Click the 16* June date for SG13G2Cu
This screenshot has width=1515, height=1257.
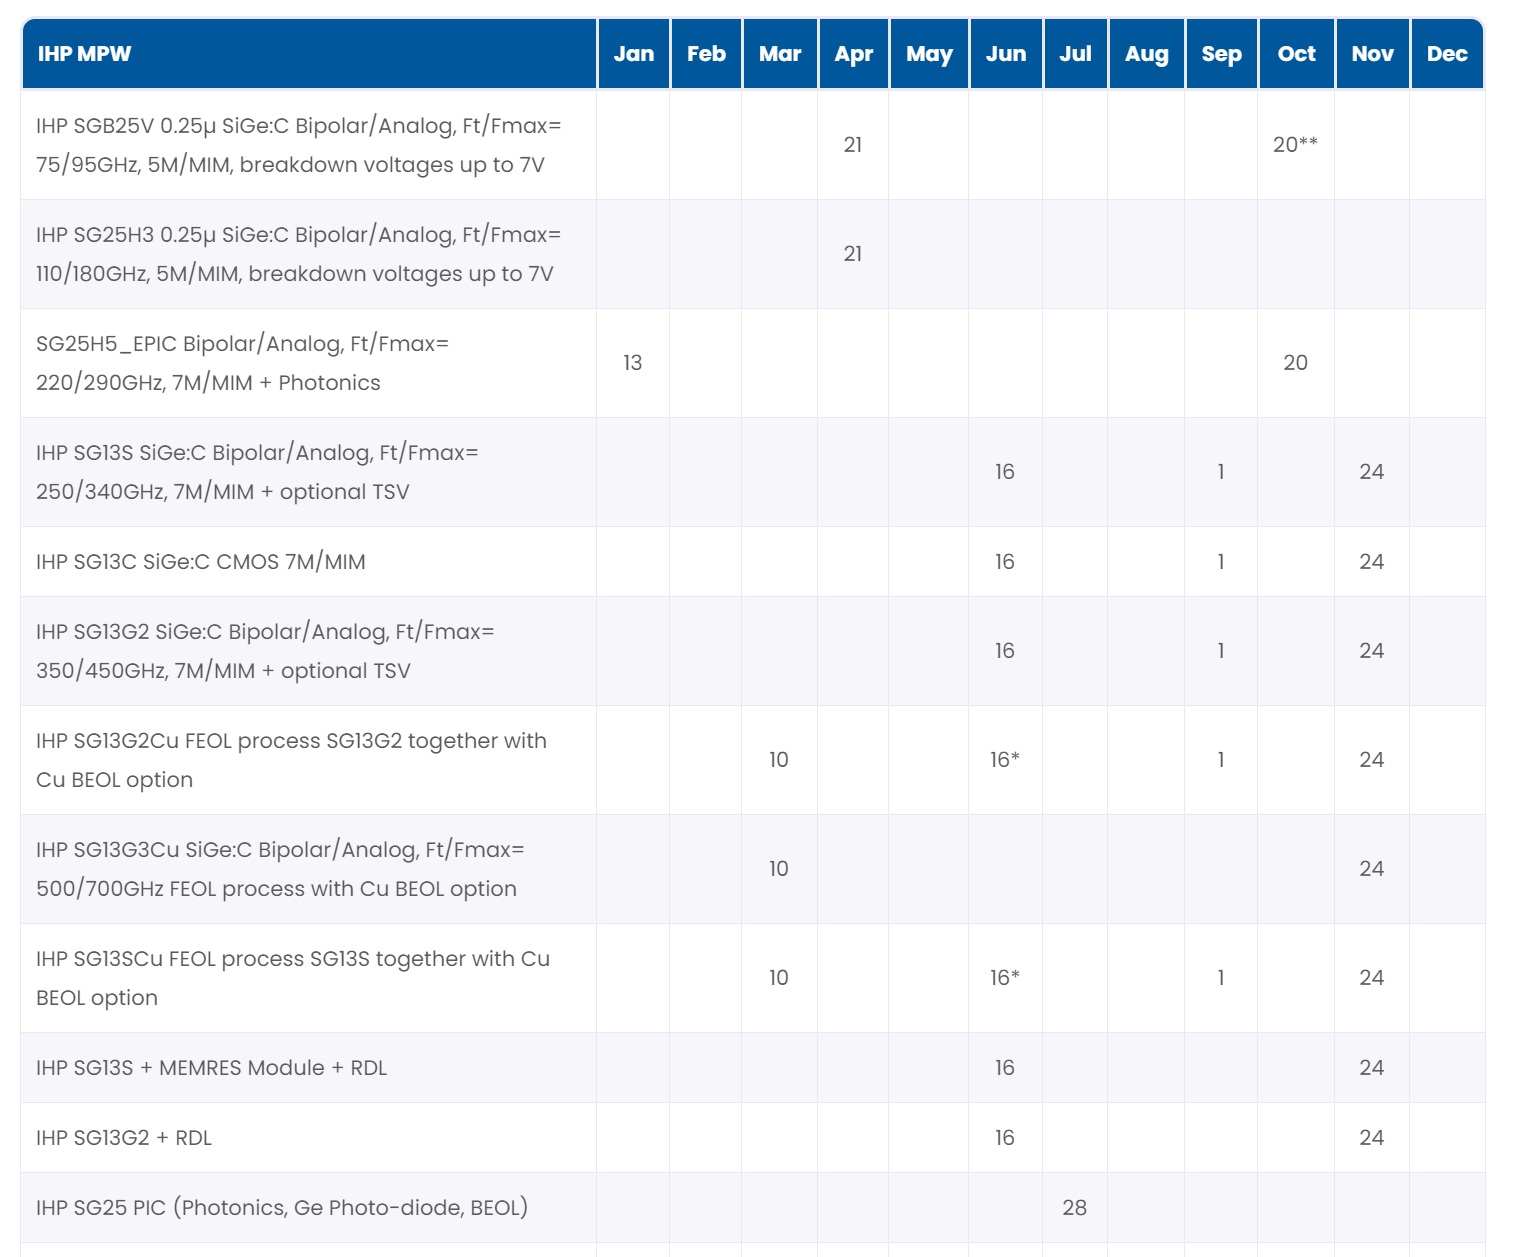click(1004, 760)
